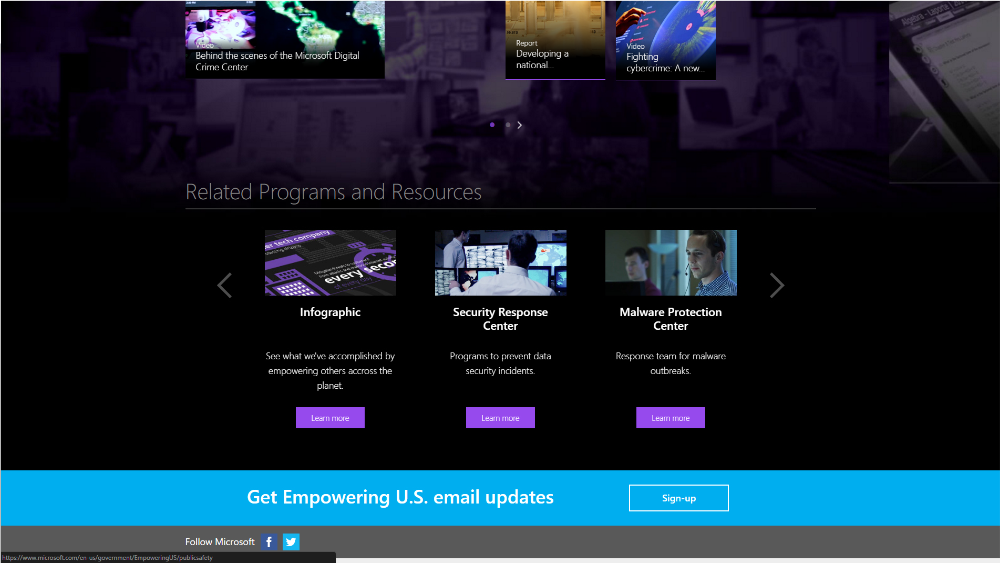Click 'See what we've accomplished' description text

(330, 370)
